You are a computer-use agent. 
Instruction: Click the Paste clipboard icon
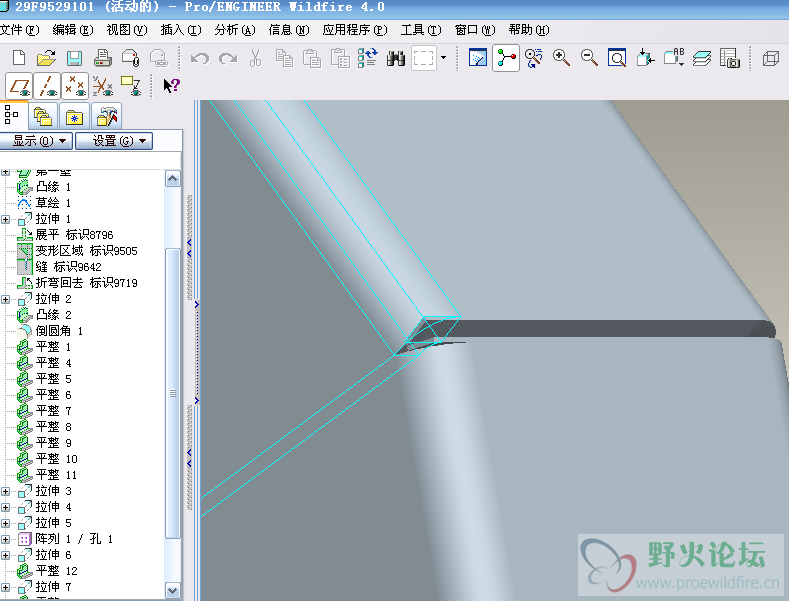coord(312,58)
